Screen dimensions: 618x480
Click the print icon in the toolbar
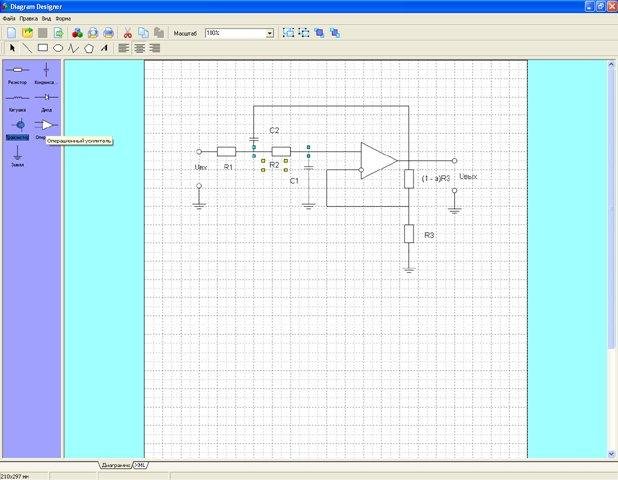click(108, 33)
